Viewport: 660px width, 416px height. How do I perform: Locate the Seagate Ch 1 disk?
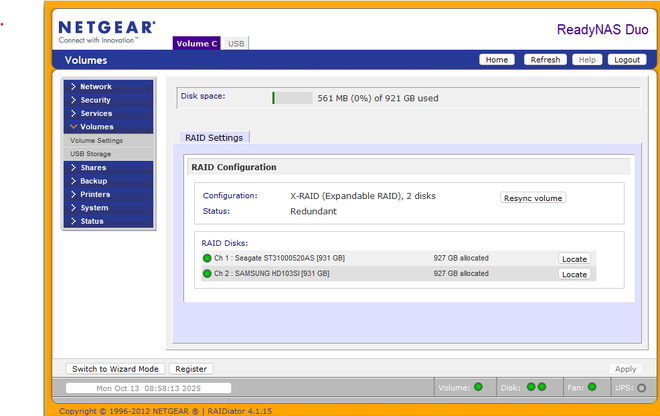[574, 259]
